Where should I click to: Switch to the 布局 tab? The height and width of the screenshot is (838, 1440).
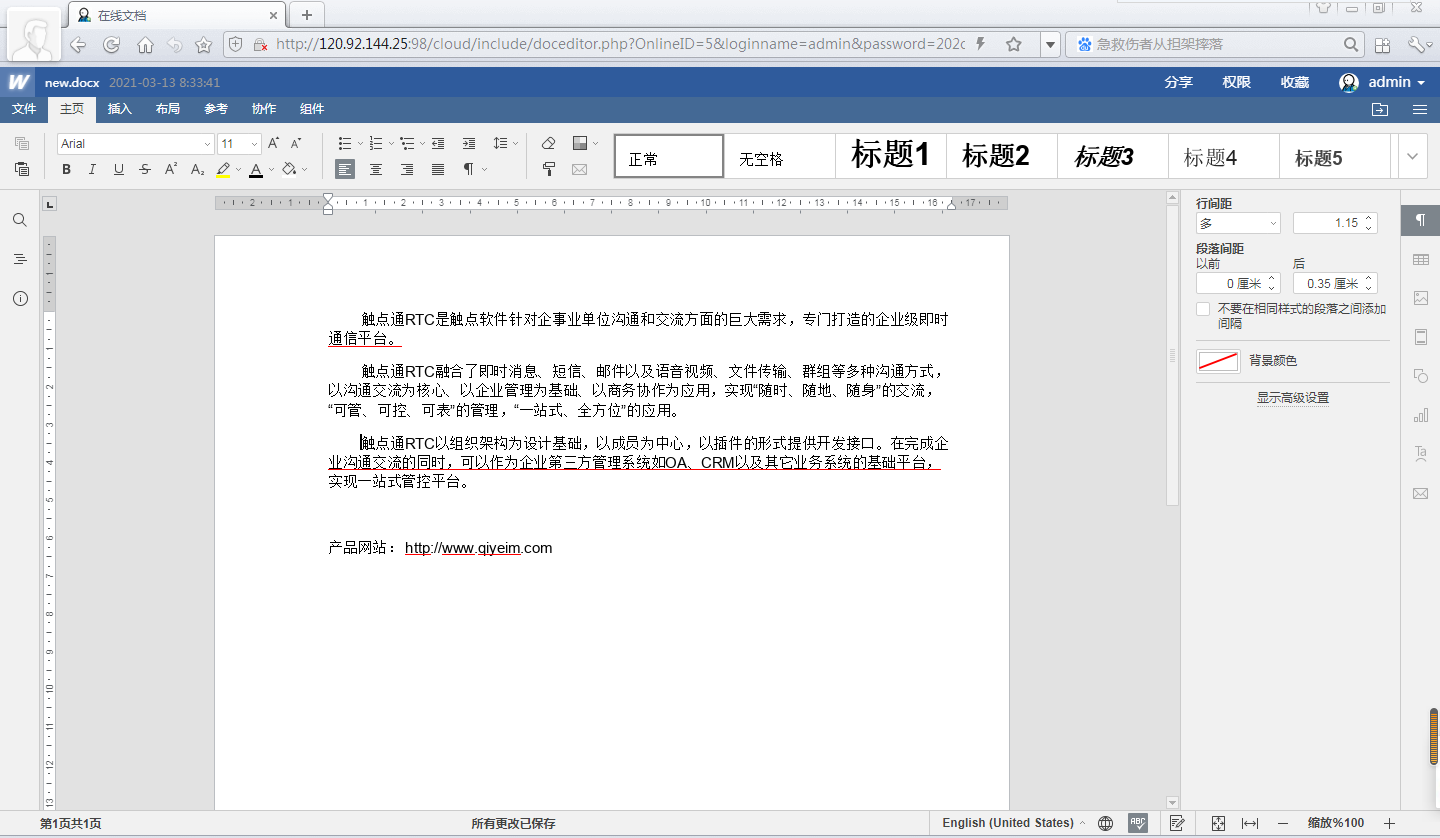point(168,109)
